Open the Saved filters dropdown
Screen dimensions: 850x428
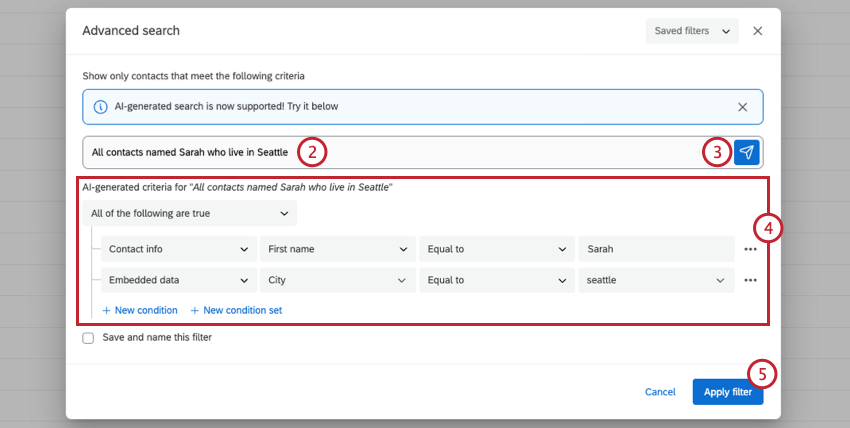coord(692,31)
